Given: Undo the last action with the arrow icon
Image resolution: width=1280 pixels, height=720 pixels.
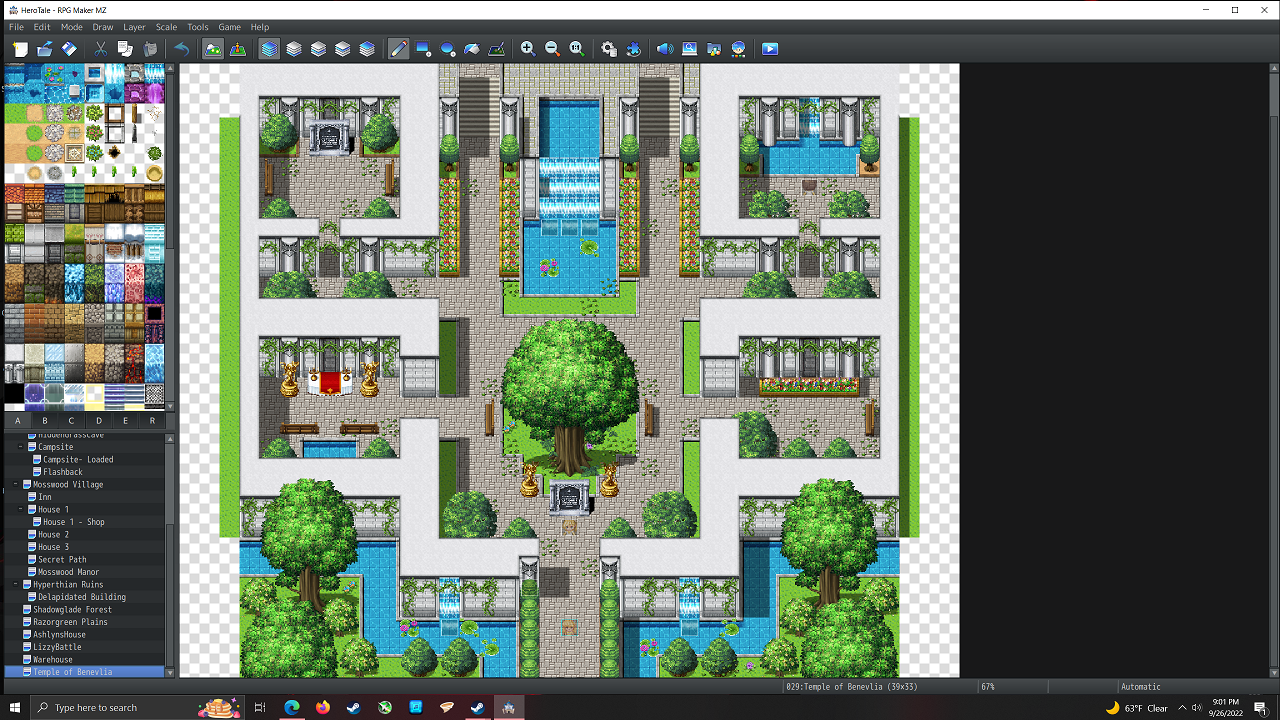Looking at the screenshot, I should pos(181,49).
